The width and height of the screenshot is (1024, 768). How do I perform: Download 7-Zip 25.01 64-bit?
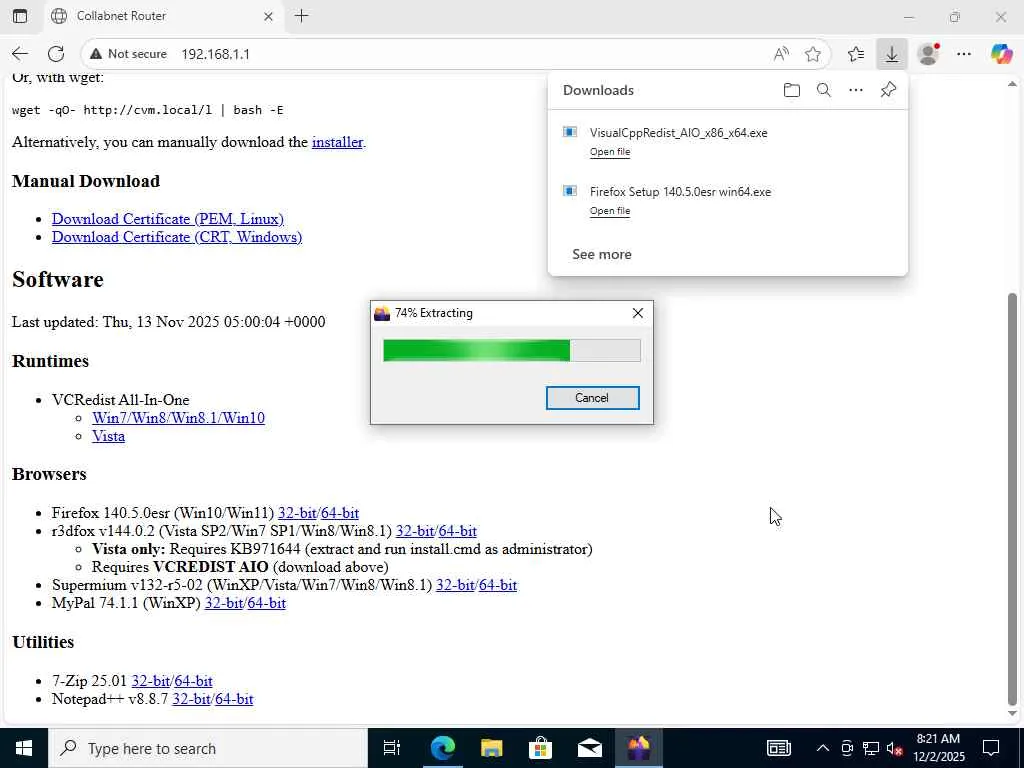click(x=193, y=681)
